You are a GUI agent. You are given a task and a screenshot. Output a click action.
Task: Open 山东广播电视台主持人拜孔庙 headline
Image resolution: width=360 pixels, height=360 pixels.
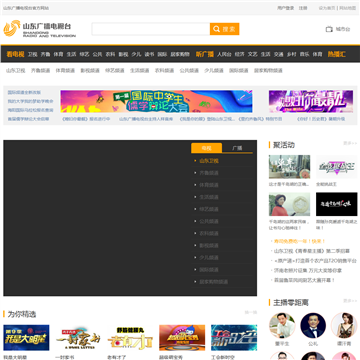(x=146, y=119)
